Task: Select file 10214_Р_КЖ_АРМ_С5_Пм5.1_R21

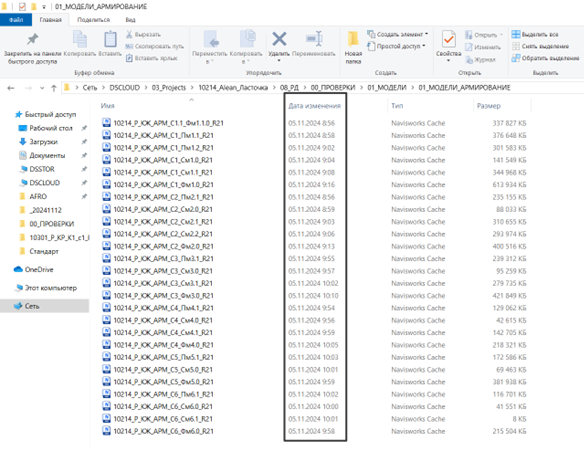Action: (x=164, y=357)
